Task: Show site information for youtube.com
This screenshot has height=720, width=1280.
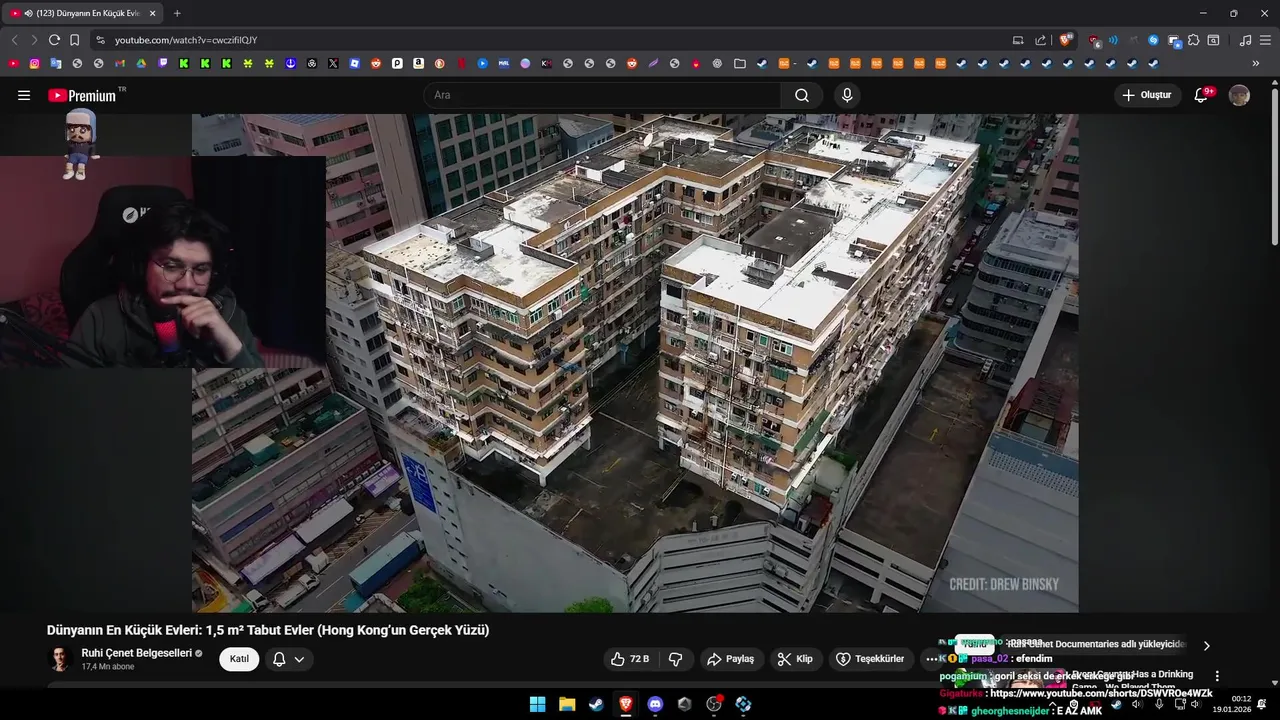Action: [x=99, y=40]
